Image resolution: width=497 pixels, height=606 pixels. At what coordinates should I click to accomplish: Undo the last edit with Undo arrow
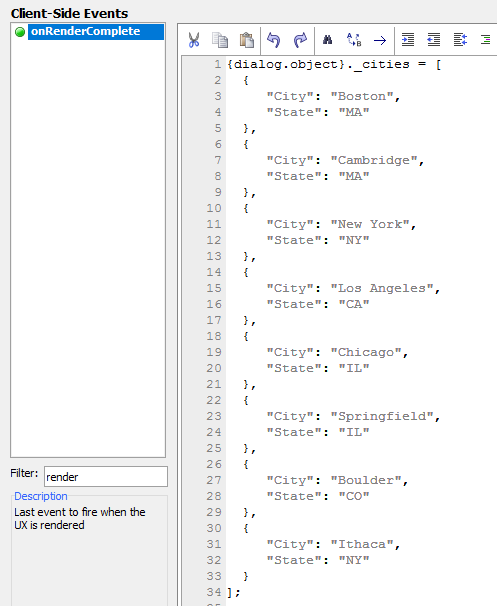(x=274, y=40)
